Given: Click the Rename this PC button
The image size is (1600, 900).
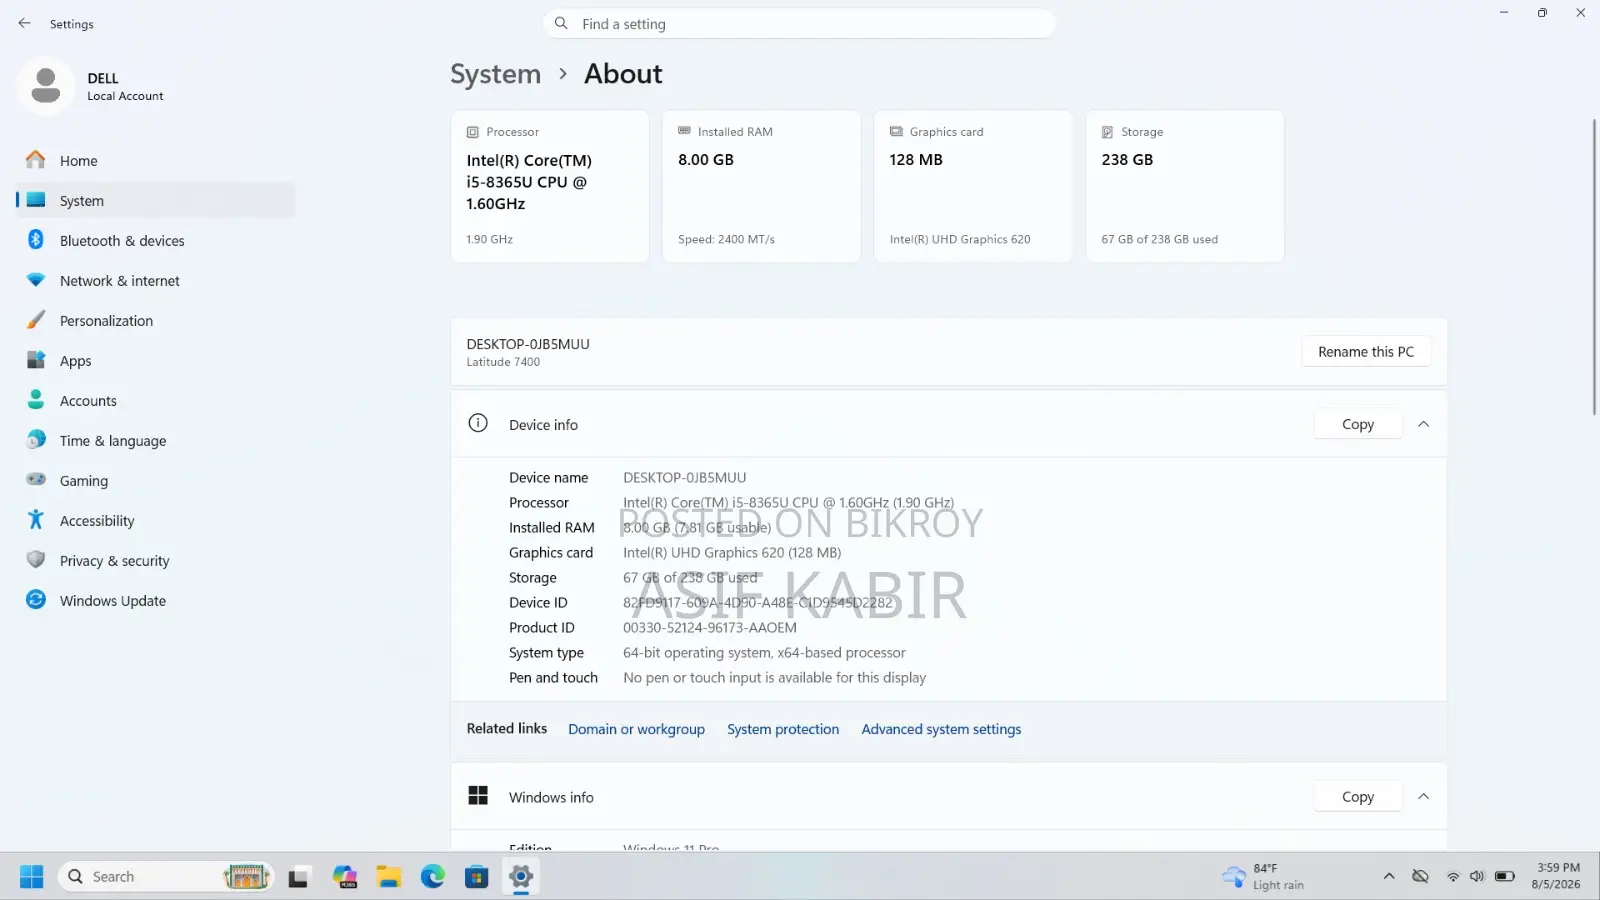Looking at the screenshot, I should tap(1366, 352).
